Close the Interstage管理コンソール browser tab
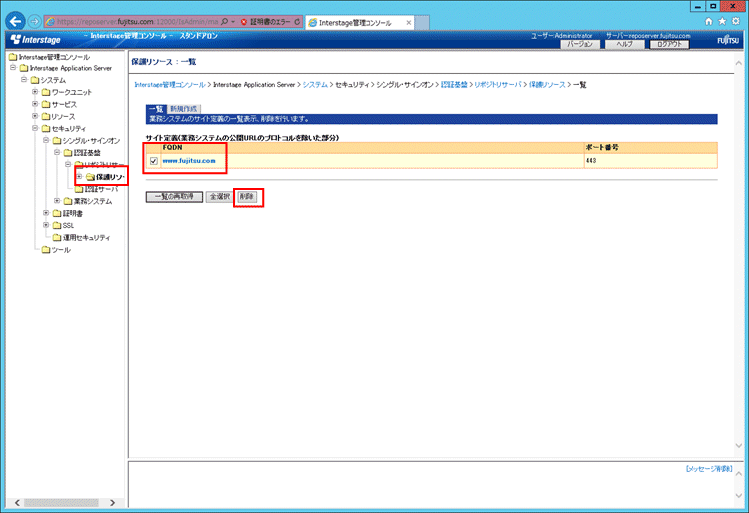Image resolution: width=749 pixels, height=513 pixels. [x=408, y=22]
